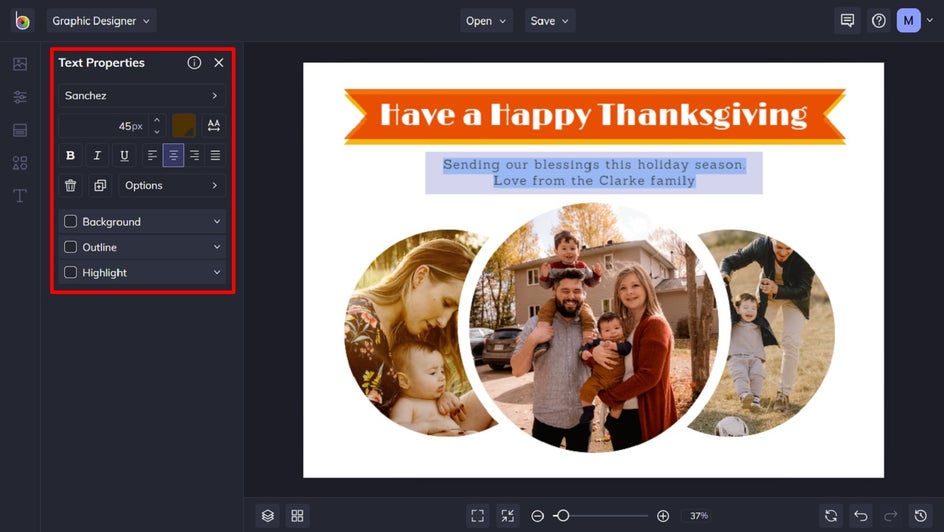Show Text Properties info icon

click(194, 63)
